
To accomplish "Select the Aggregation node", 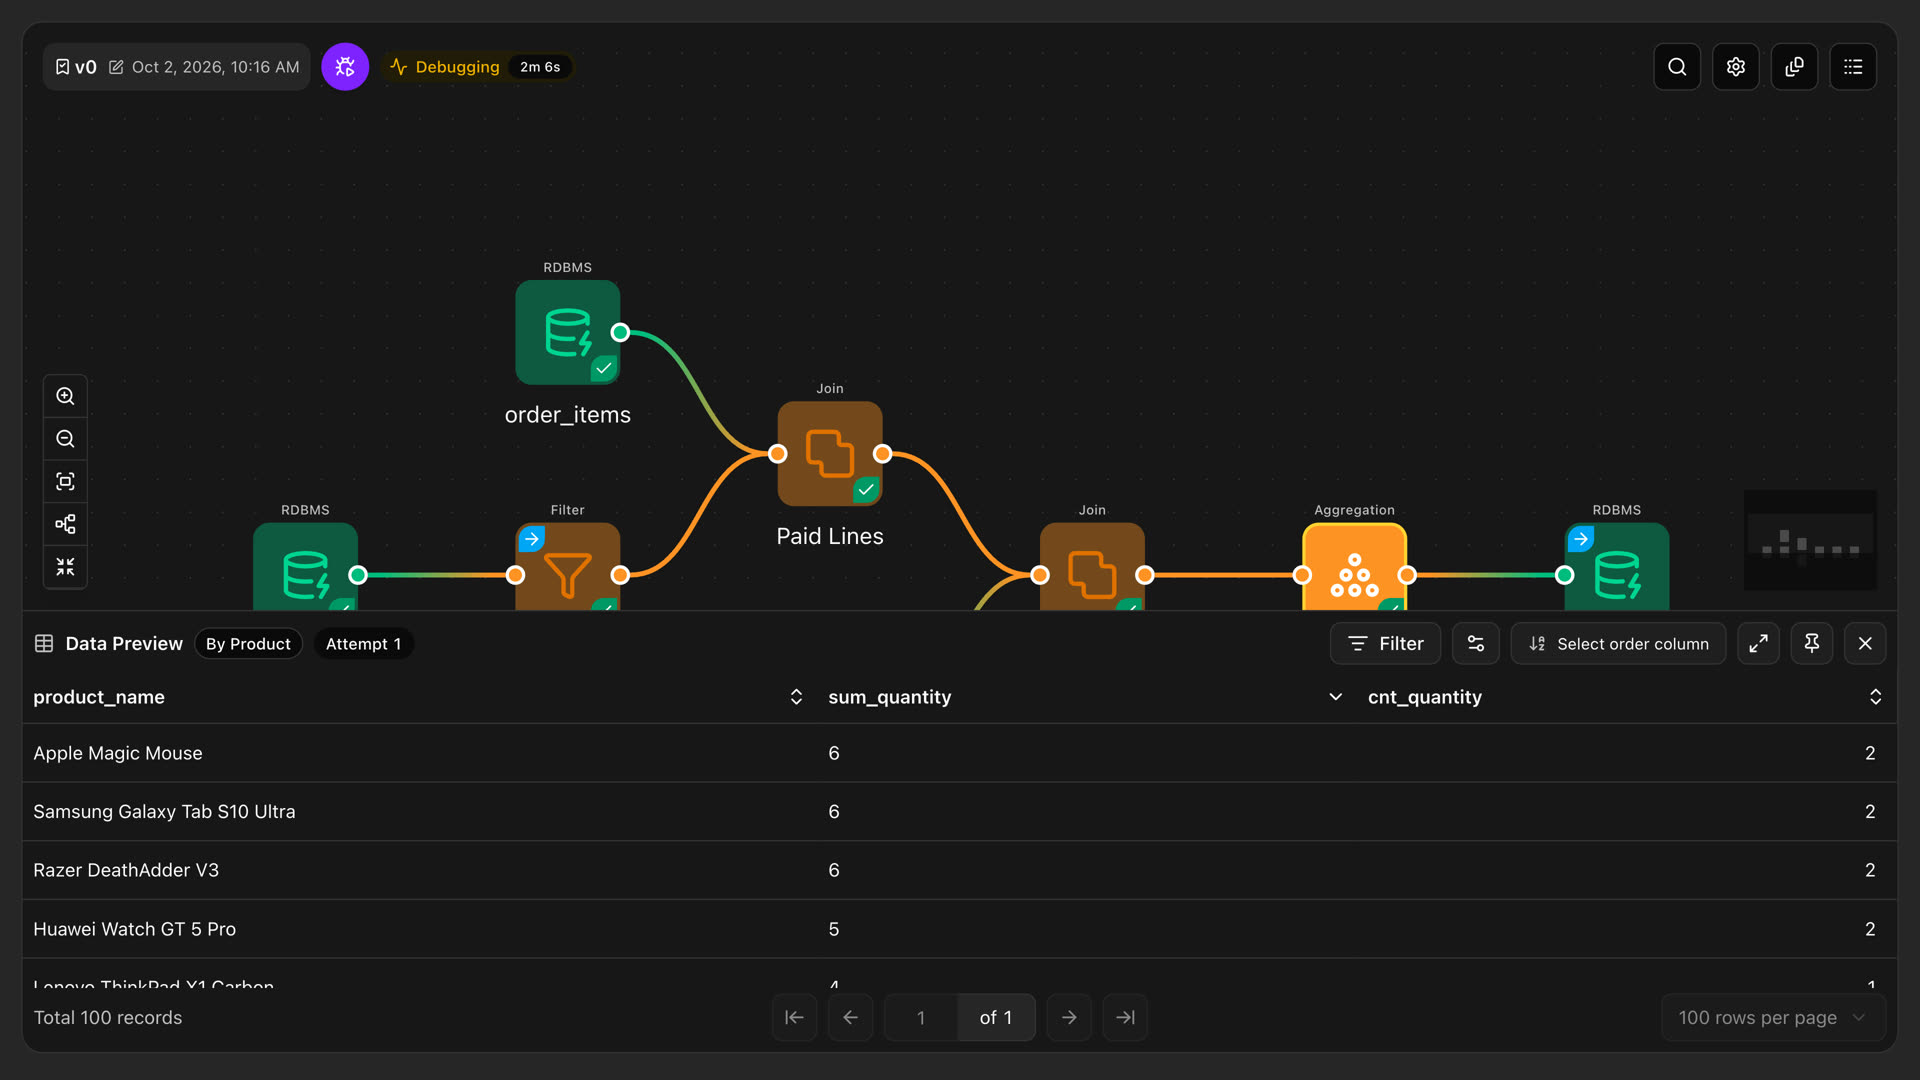I will 1354,567.
